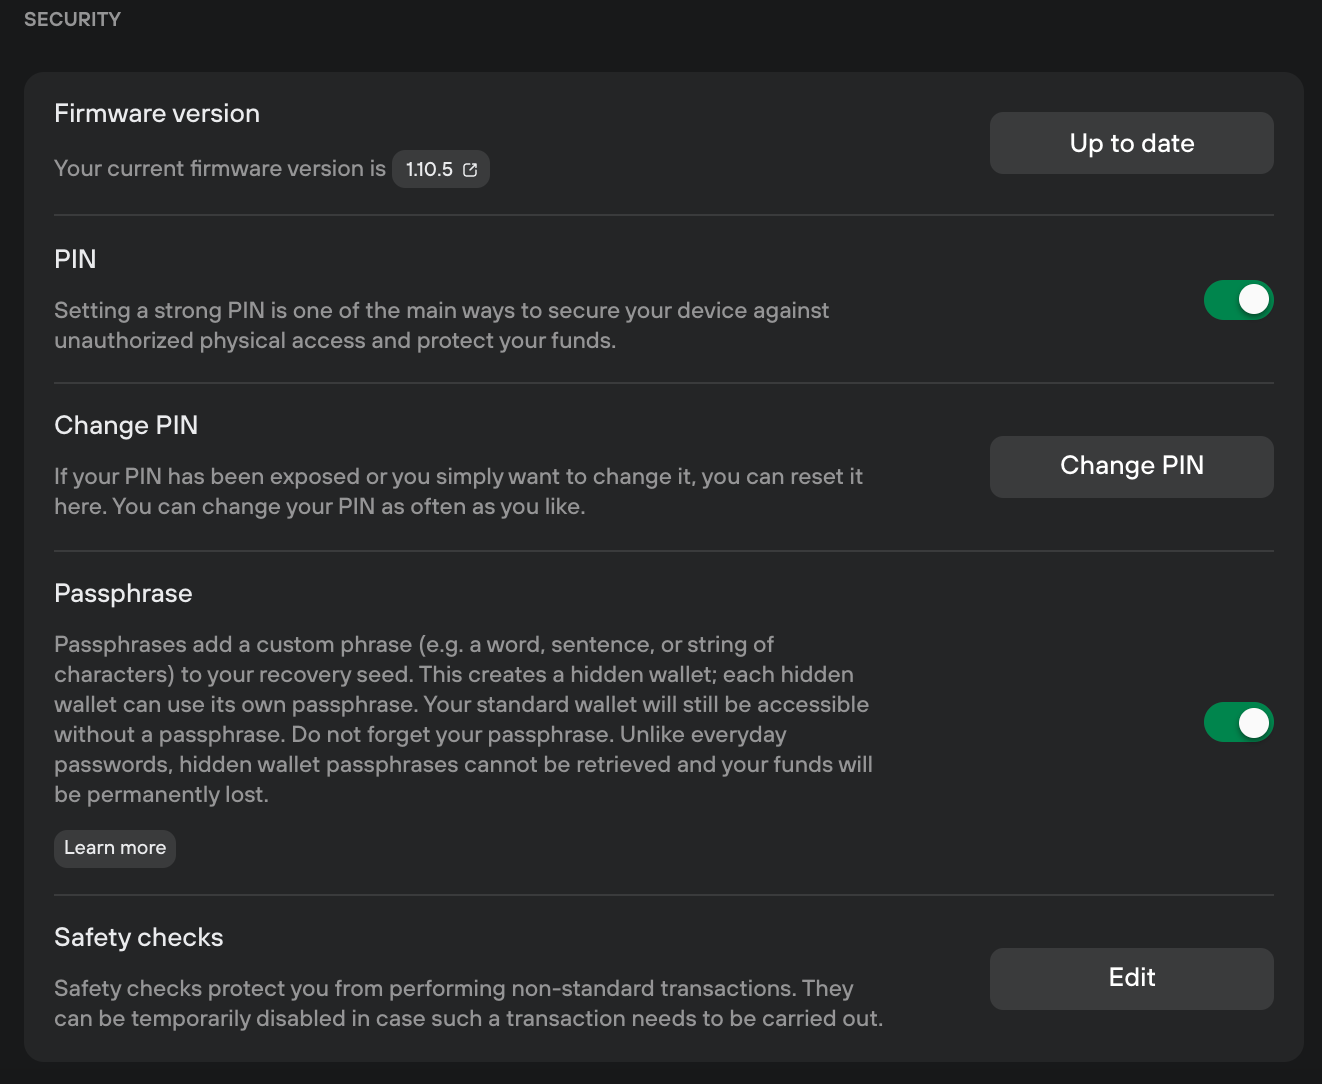Click the 1.10.5 firmware version badge

coord(441,169)
